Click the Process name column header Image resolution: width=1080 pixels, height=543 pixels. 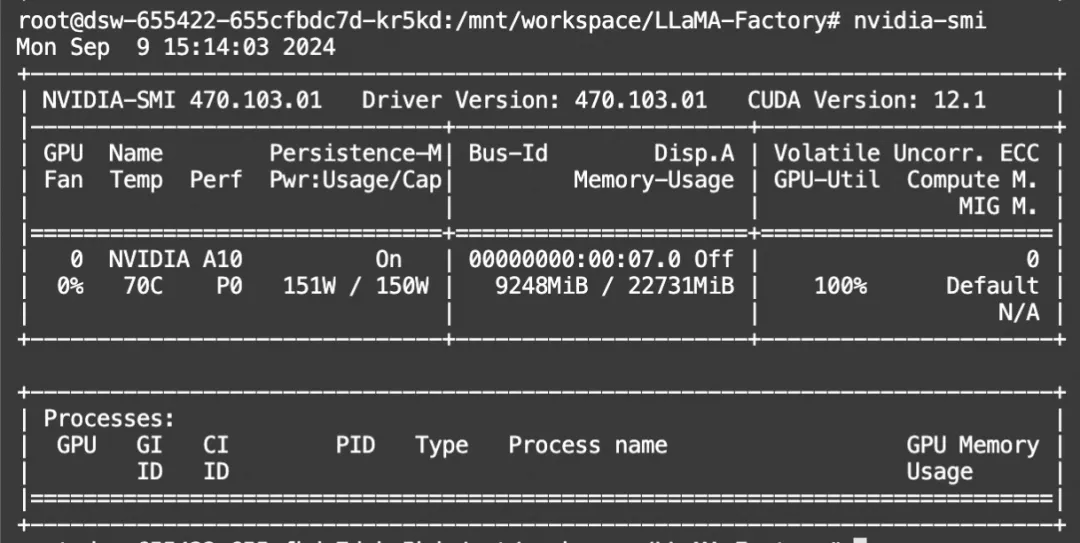[587, 445]
